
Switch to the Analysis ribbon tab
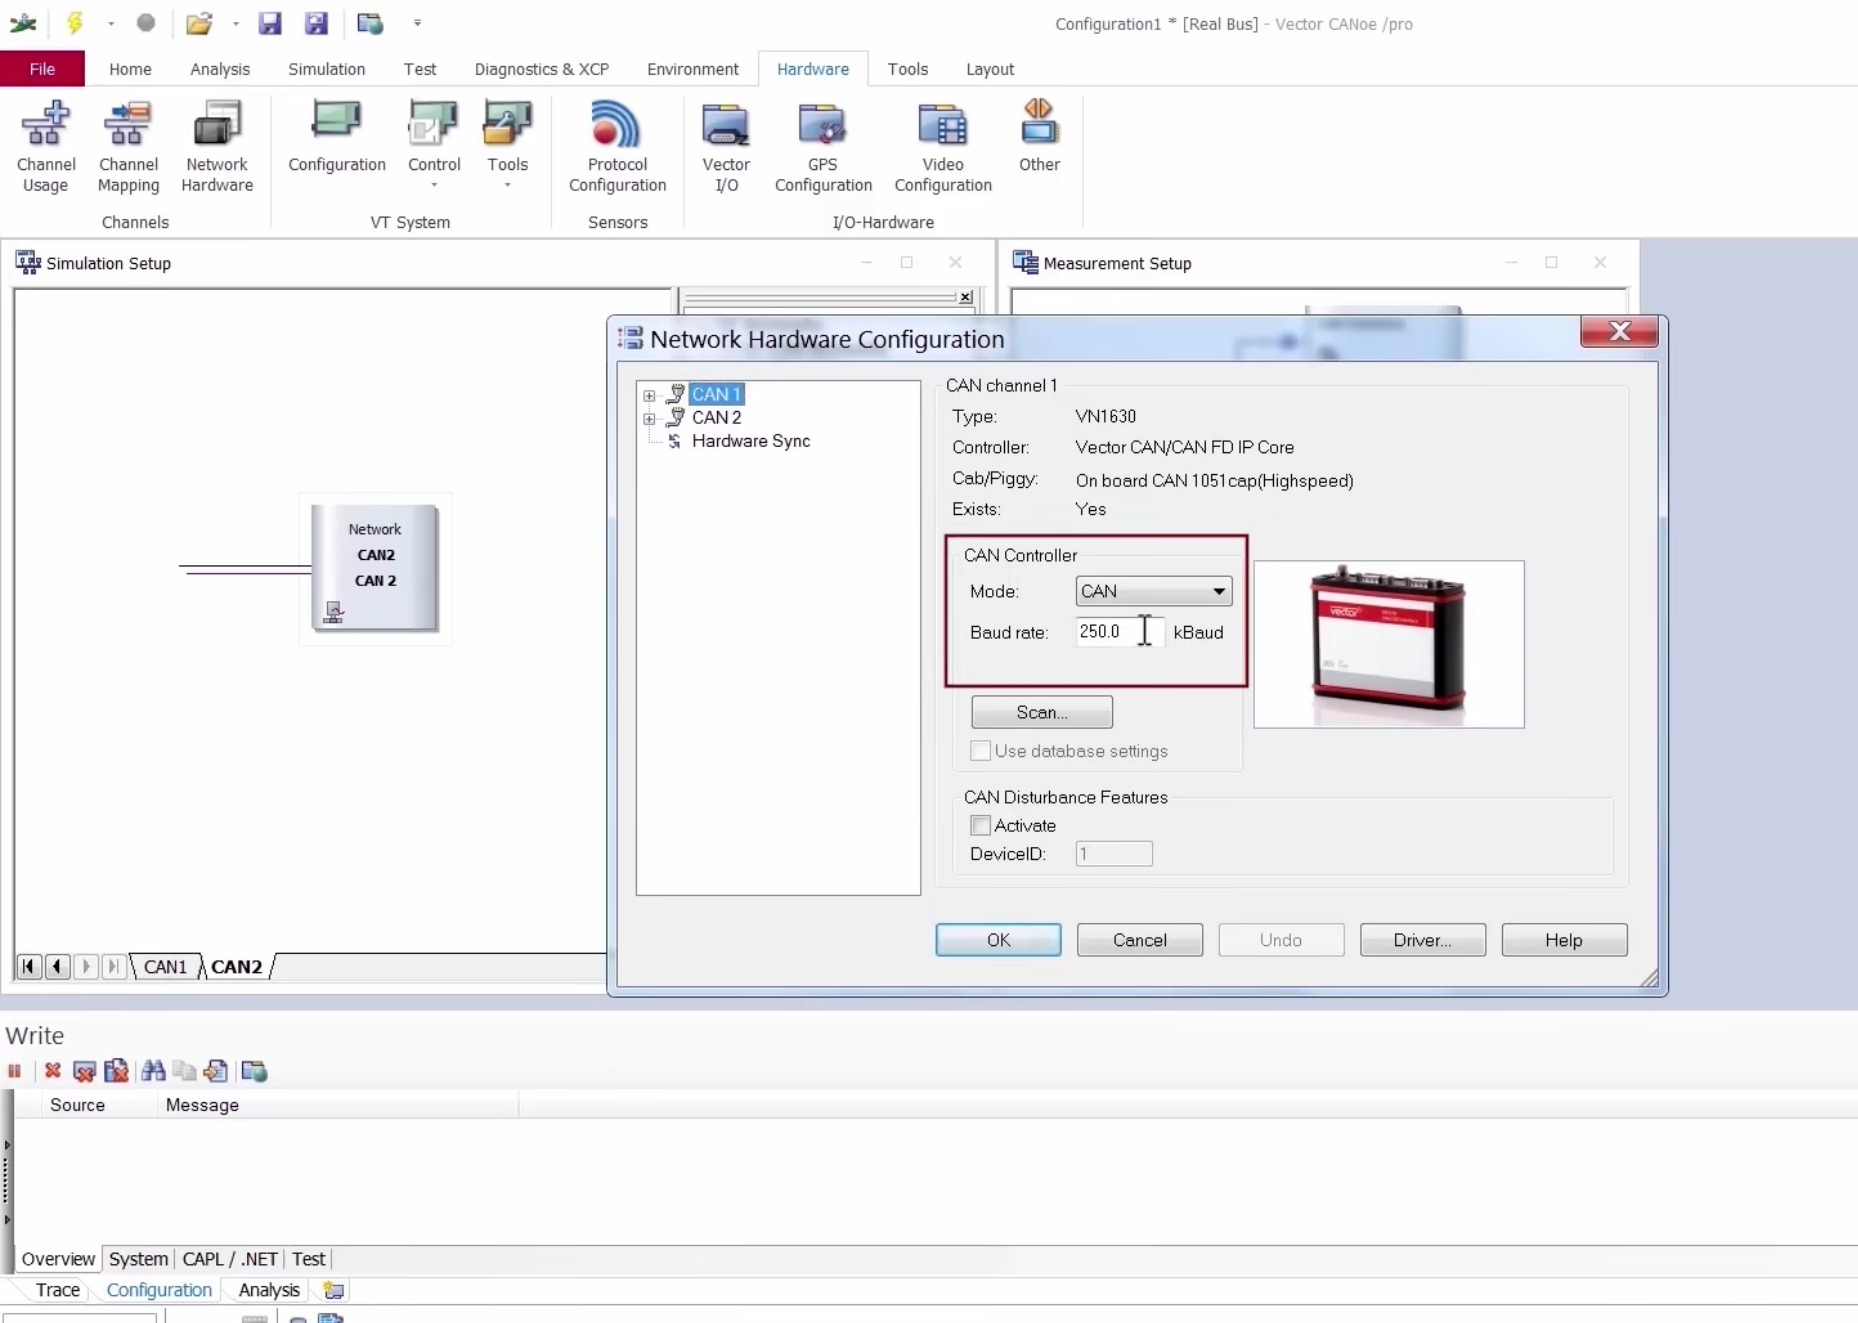tap(220, 69)
